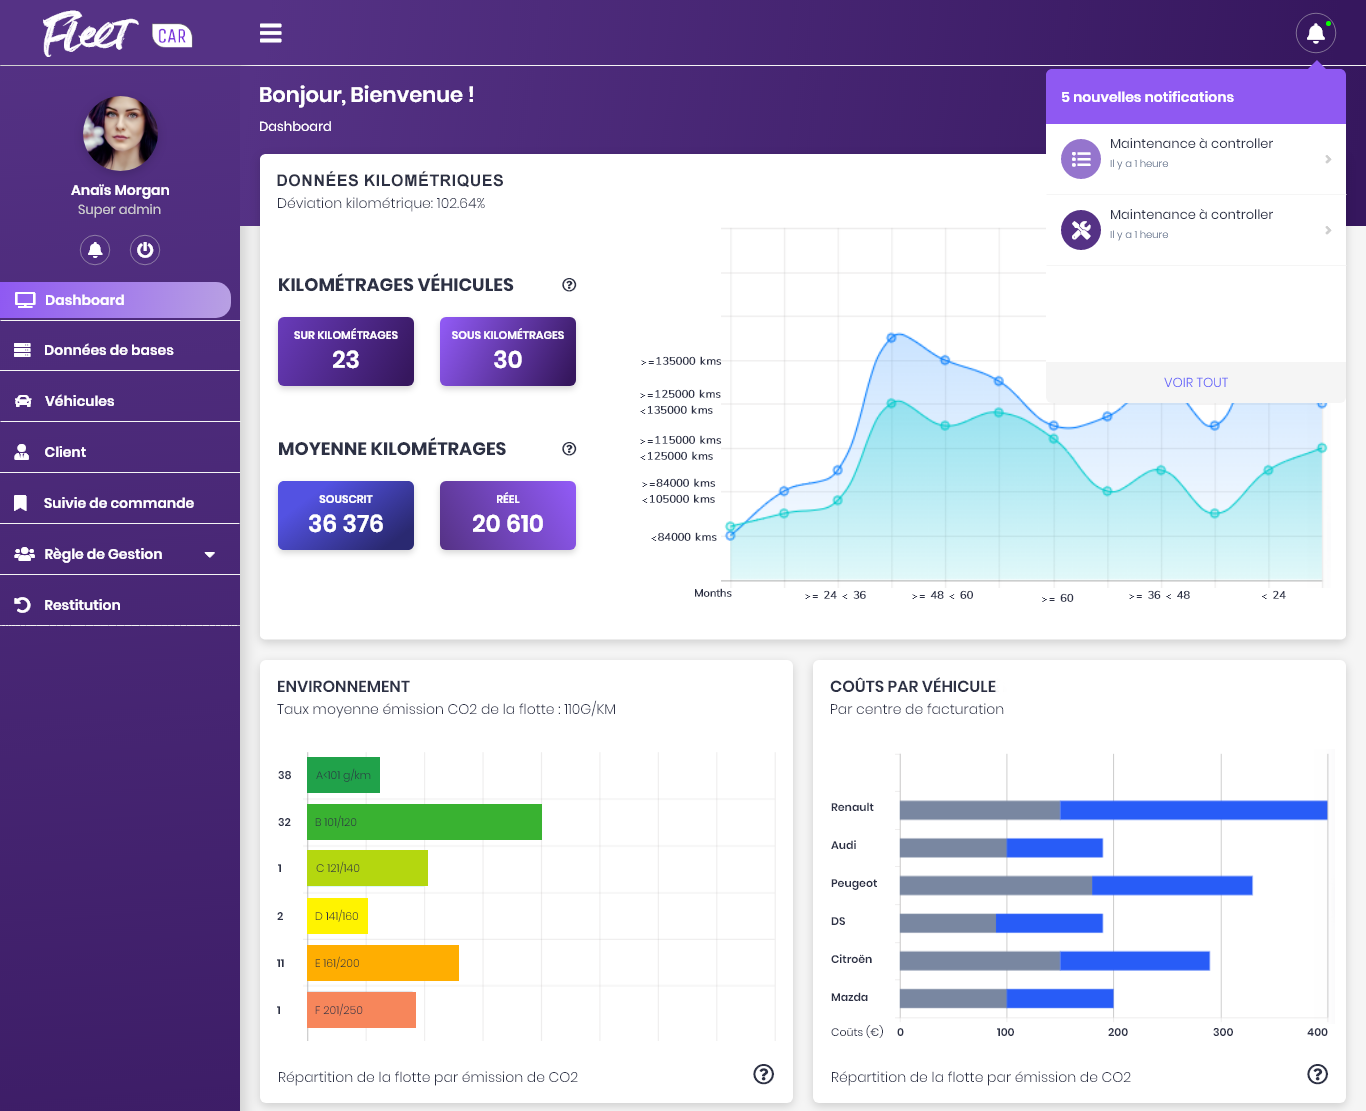Click the power logout icon under profile
This screenshot has height=1111, width=1366.
click(145, 249)
